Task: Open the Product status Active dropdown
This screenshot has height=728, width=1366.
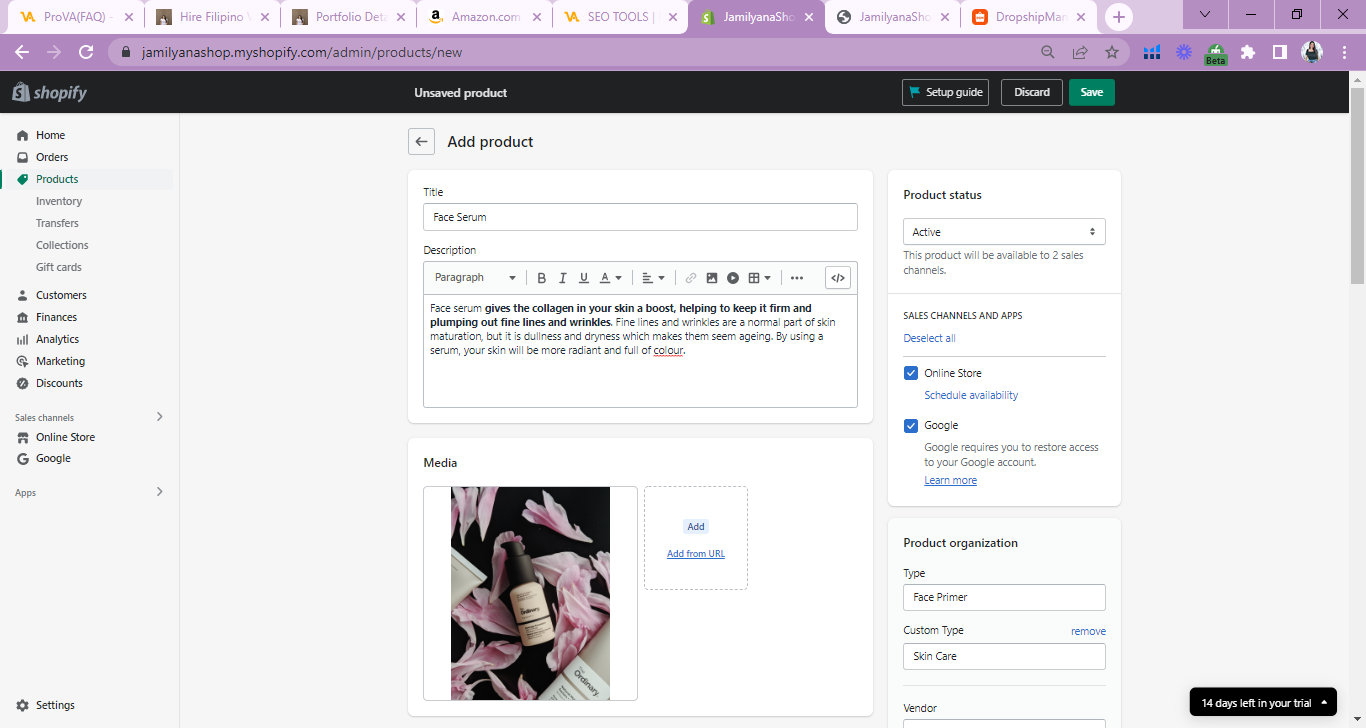Action: point(1004,232)
